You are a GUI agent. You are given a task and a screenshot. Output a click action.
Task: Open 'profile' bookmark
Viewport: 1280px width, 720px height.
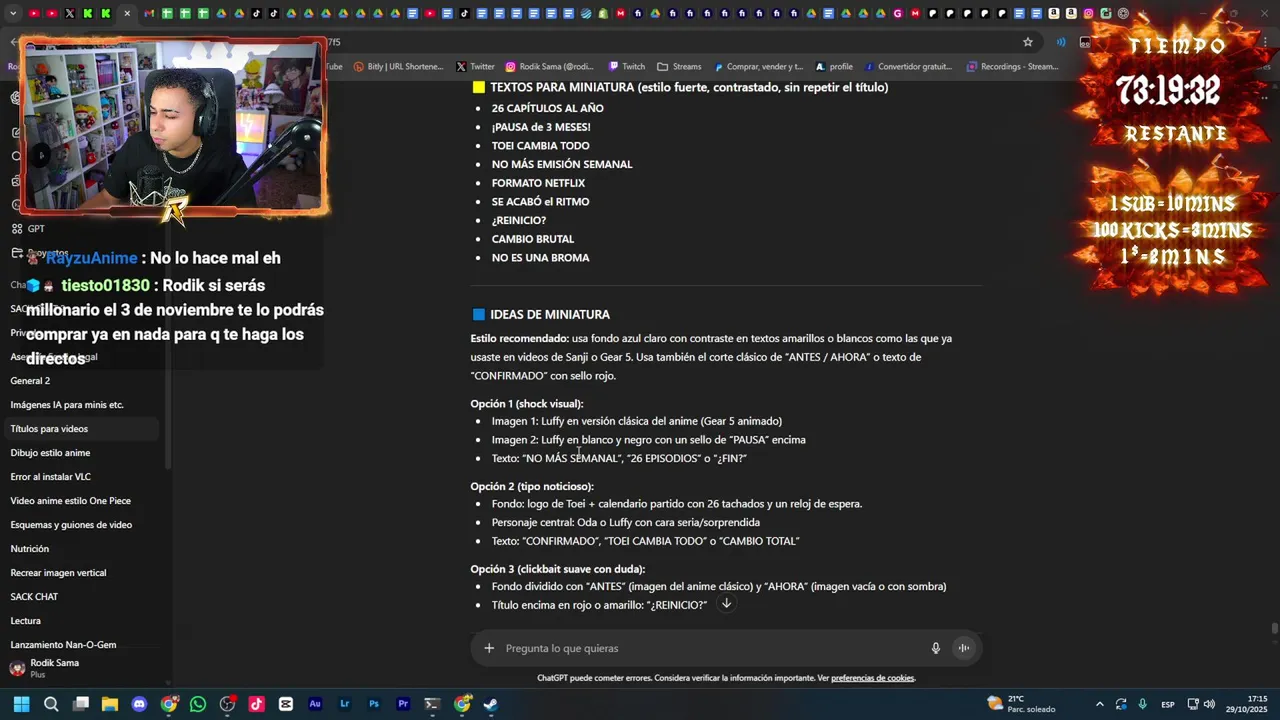pos(834,67)
